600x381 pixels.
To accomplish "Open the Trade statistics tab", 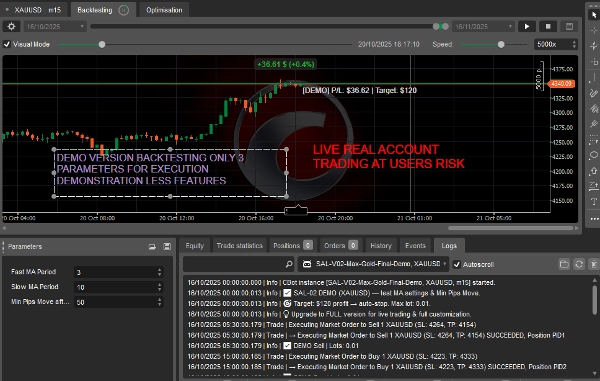I will (240, 246).
